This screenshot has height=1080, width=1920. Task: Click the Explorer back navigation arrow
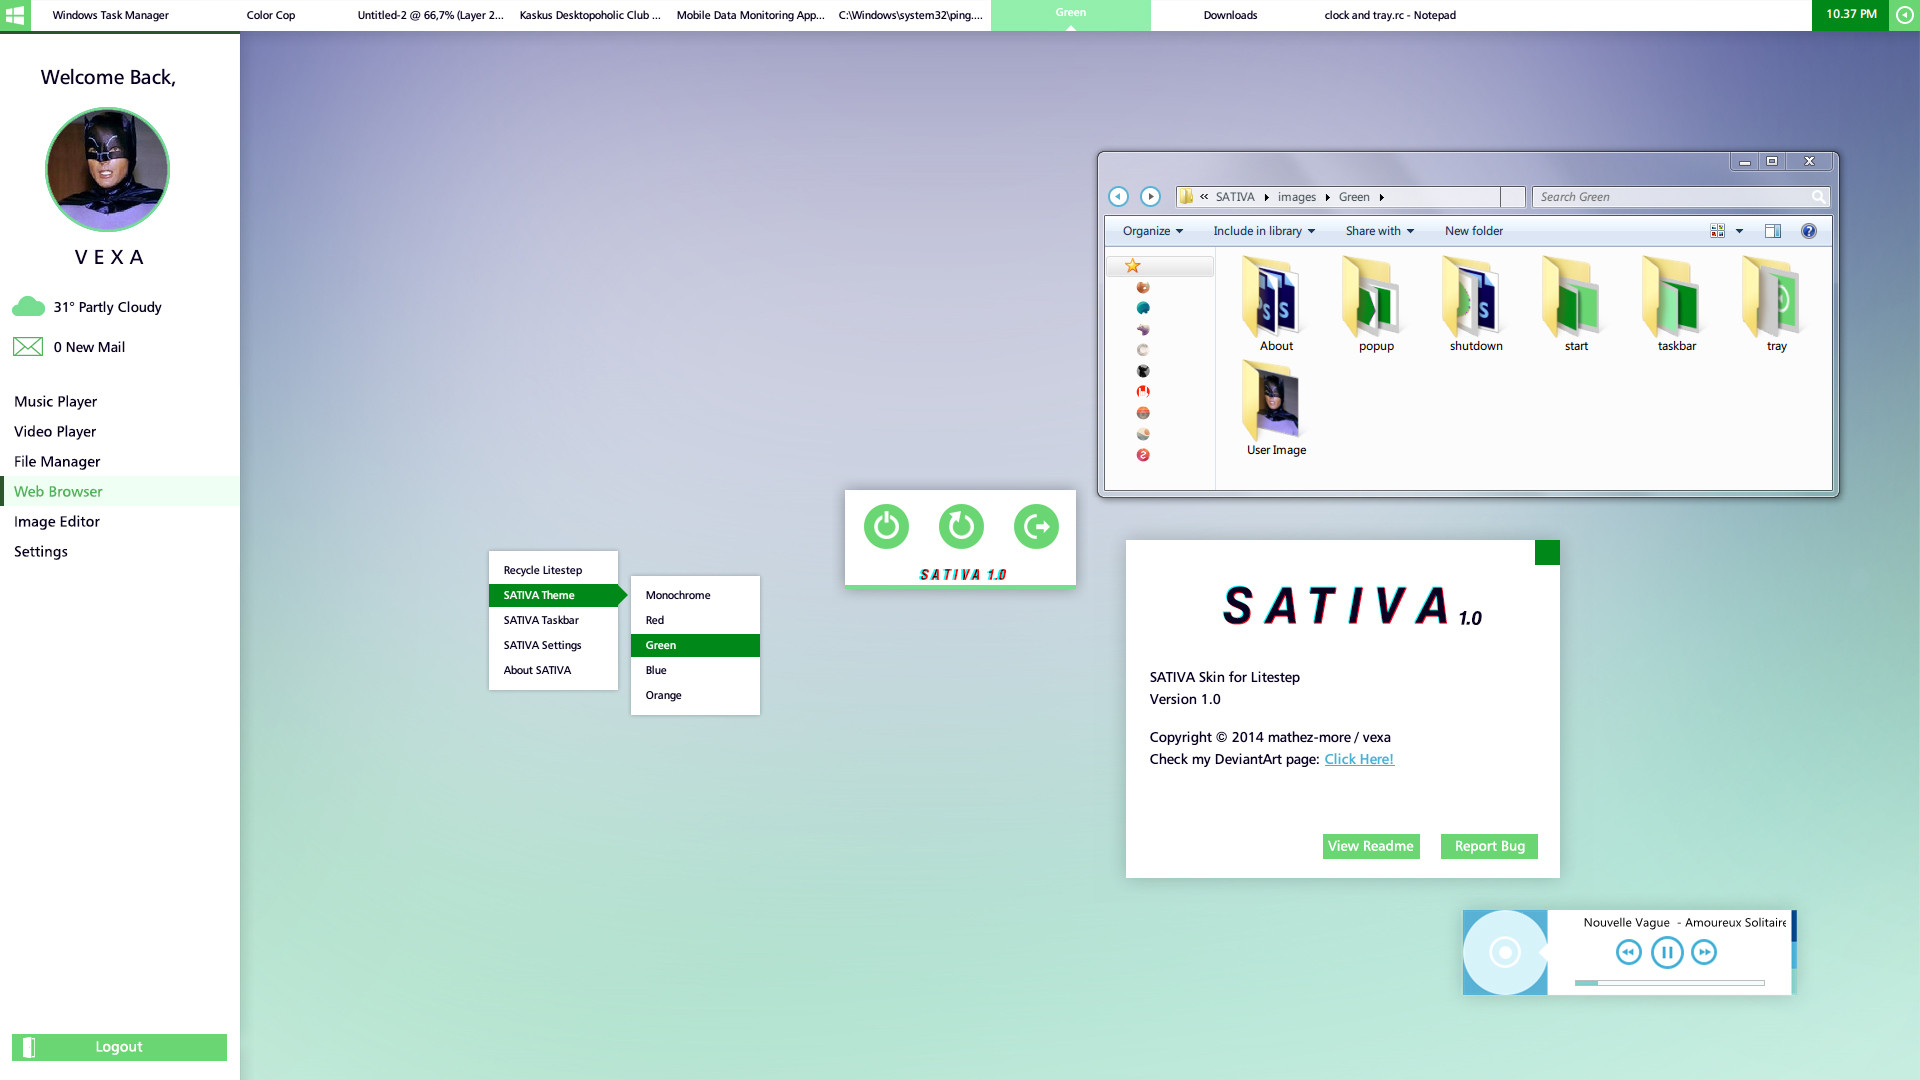(1118, 197)
